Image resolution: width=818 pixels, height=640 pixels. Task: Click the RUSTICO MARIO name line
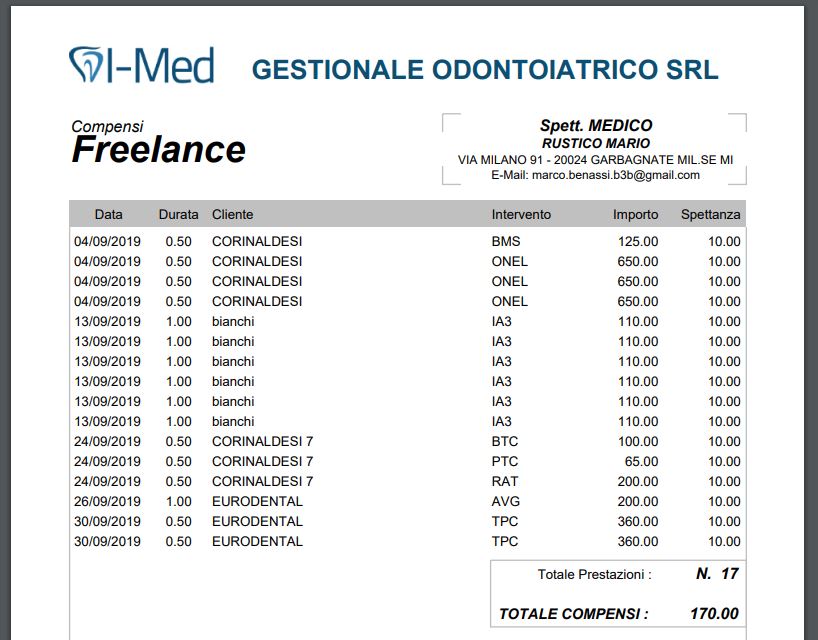(x=595, y=141)
